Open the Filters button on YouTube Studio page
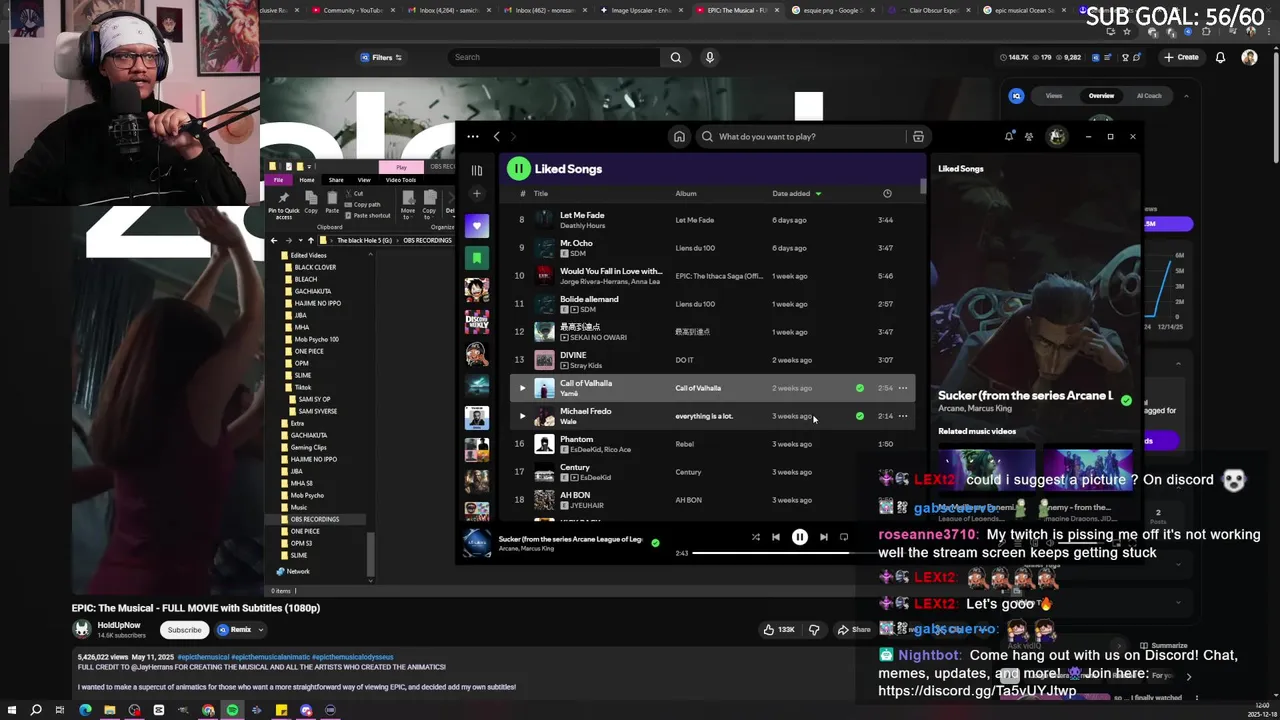This screenshot has width=1280, height=720. tap(381, 58)
